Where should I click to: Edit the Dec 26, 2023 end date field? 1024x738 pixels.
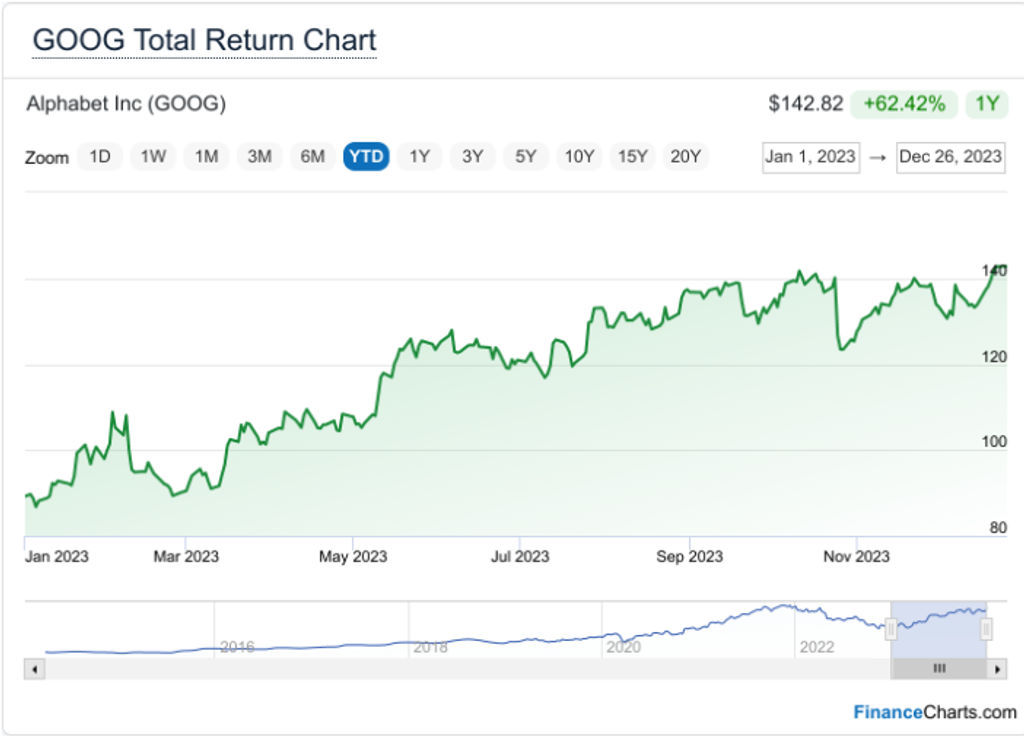(950, 157)
